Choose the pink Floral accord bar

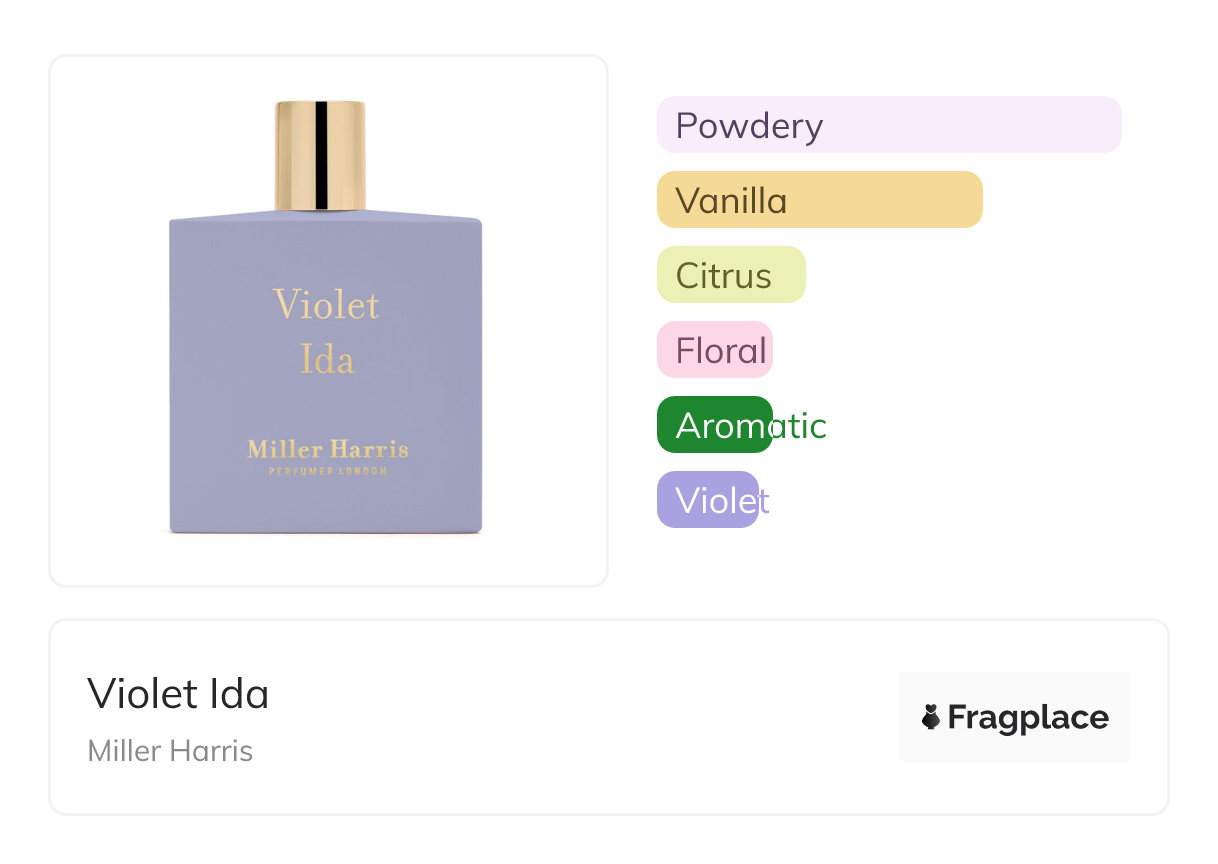pyautogui.click(x=714, y=350)
